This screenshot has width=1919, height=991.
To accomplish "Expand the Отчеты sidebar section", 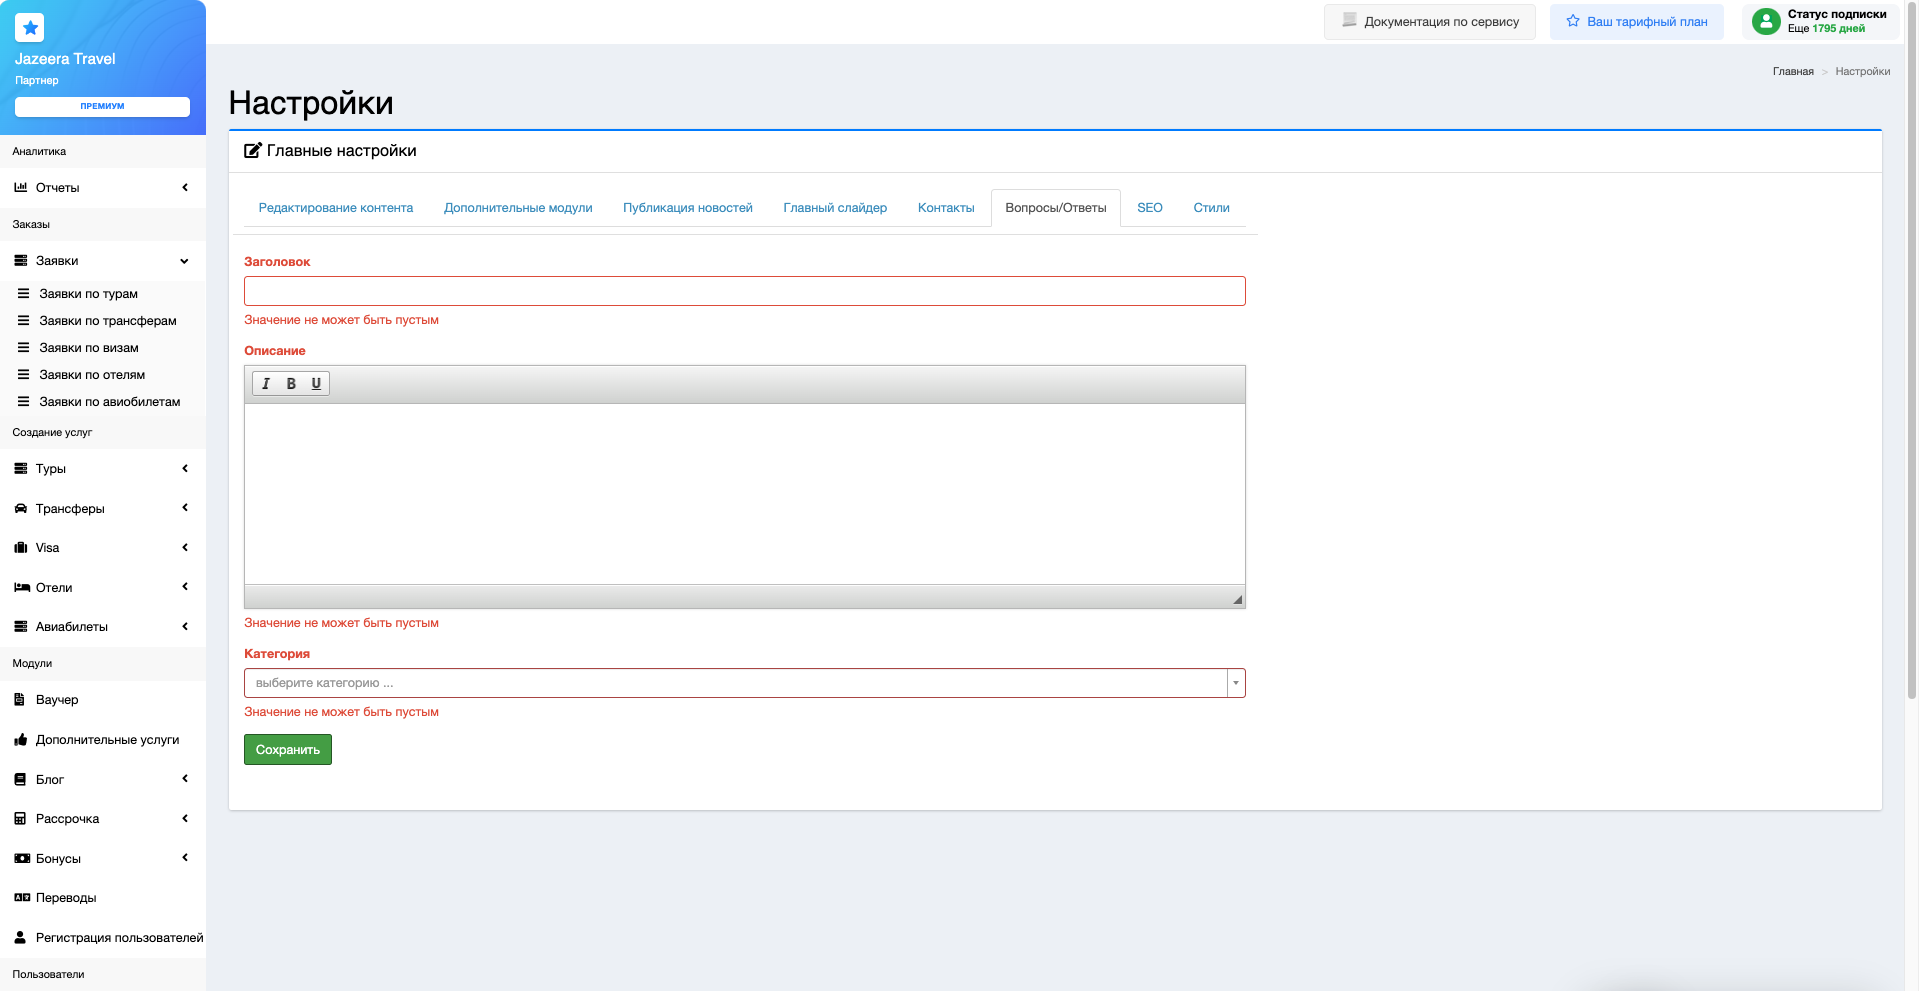I will (102, 188).
